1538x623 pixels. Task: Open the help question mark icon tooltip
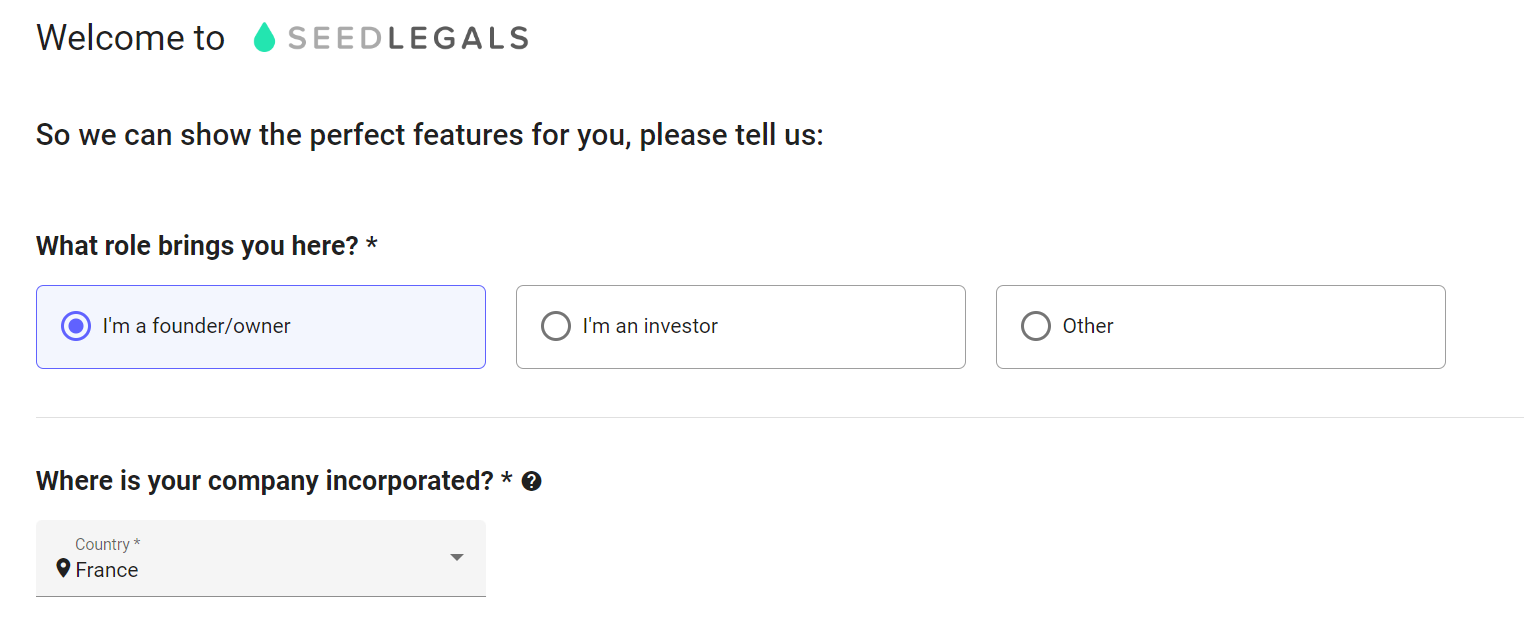tap(532, 482)
